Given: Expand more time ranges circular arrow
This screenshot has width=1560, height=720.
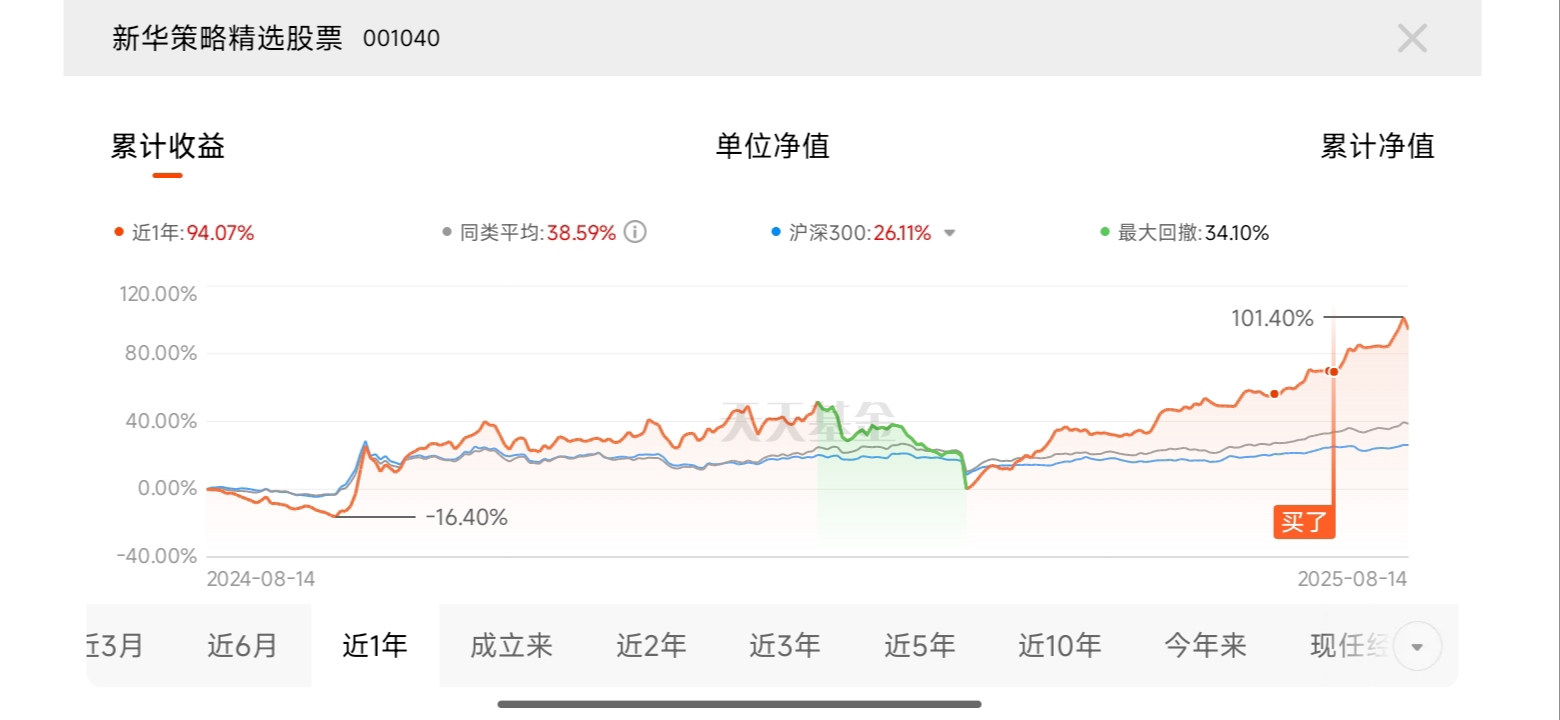Looking at the screenshot, I should (x=1416, y=646).
